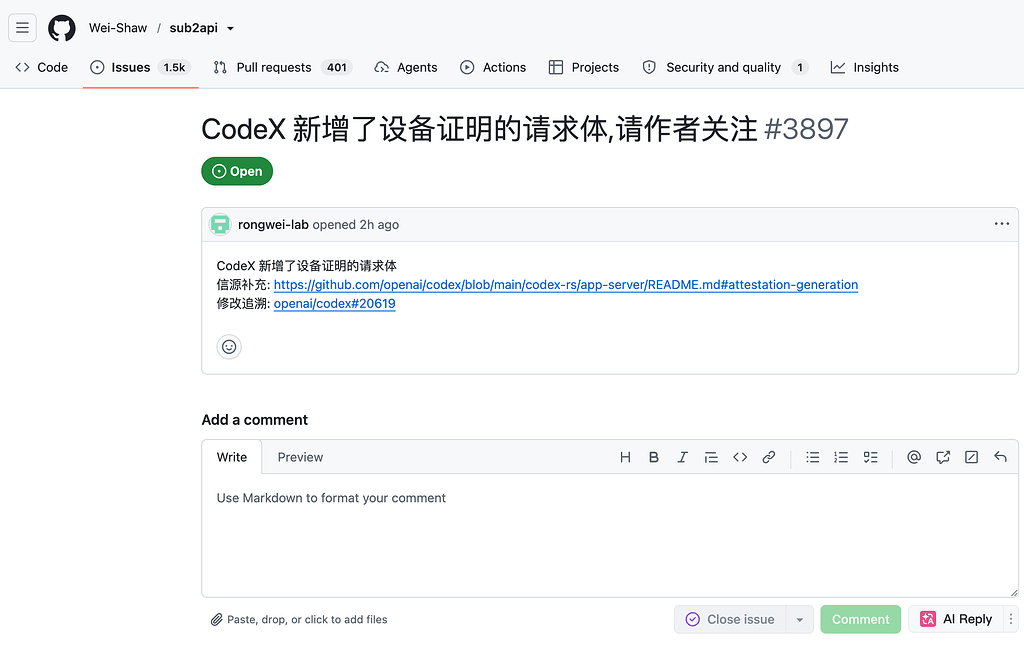
Task: Click the green Comment button
Action: click(x=861, y=619)
